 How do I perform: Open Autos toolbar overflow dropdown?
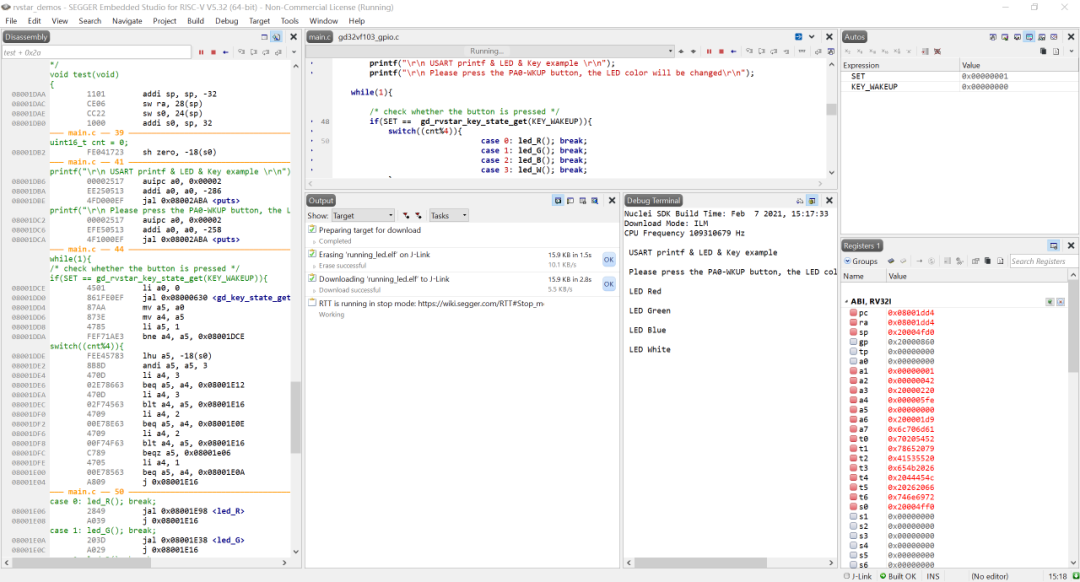1070,52
